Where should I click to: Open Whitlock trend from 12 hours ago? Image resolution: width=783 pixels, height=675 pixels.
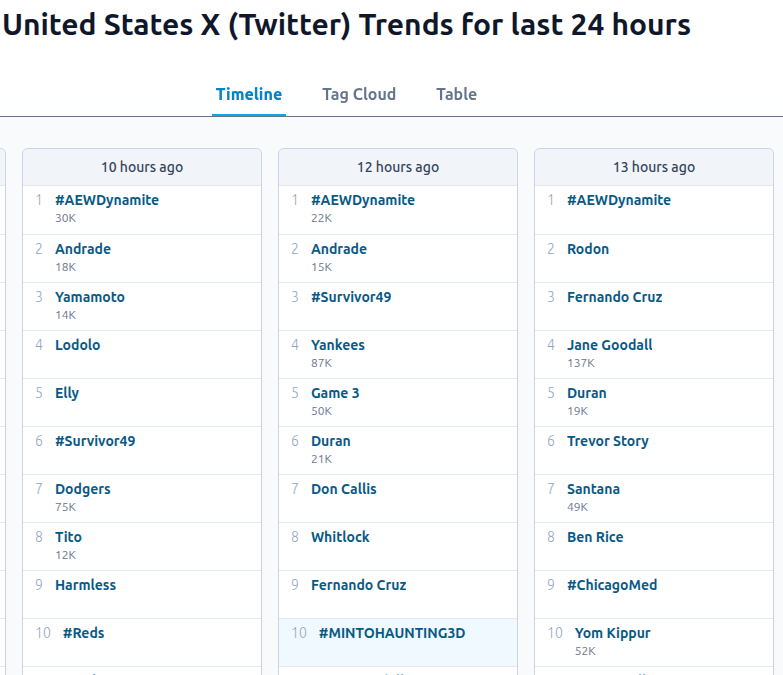pyautogui.click(x=340, y=537)
